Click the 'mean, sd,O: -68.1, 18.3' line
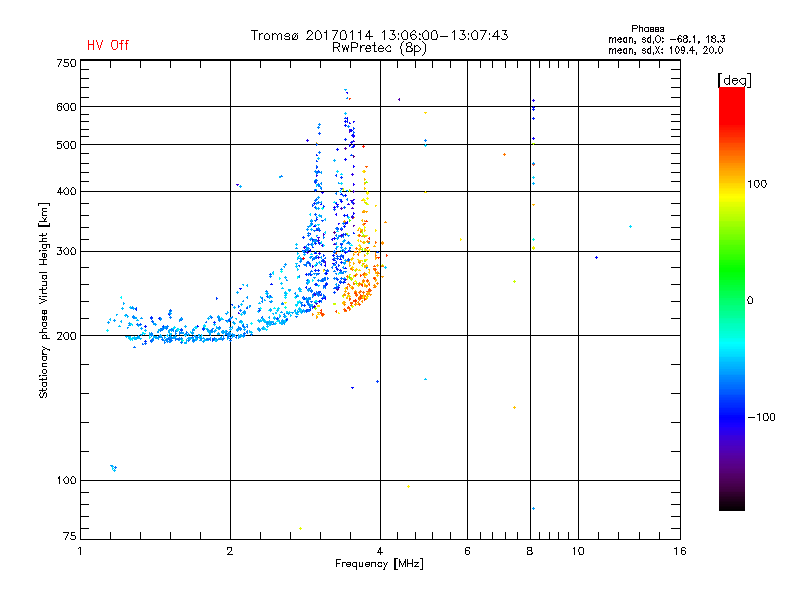Image resolution: width=800 pixels, height=600 pixels. pos(666,39)
